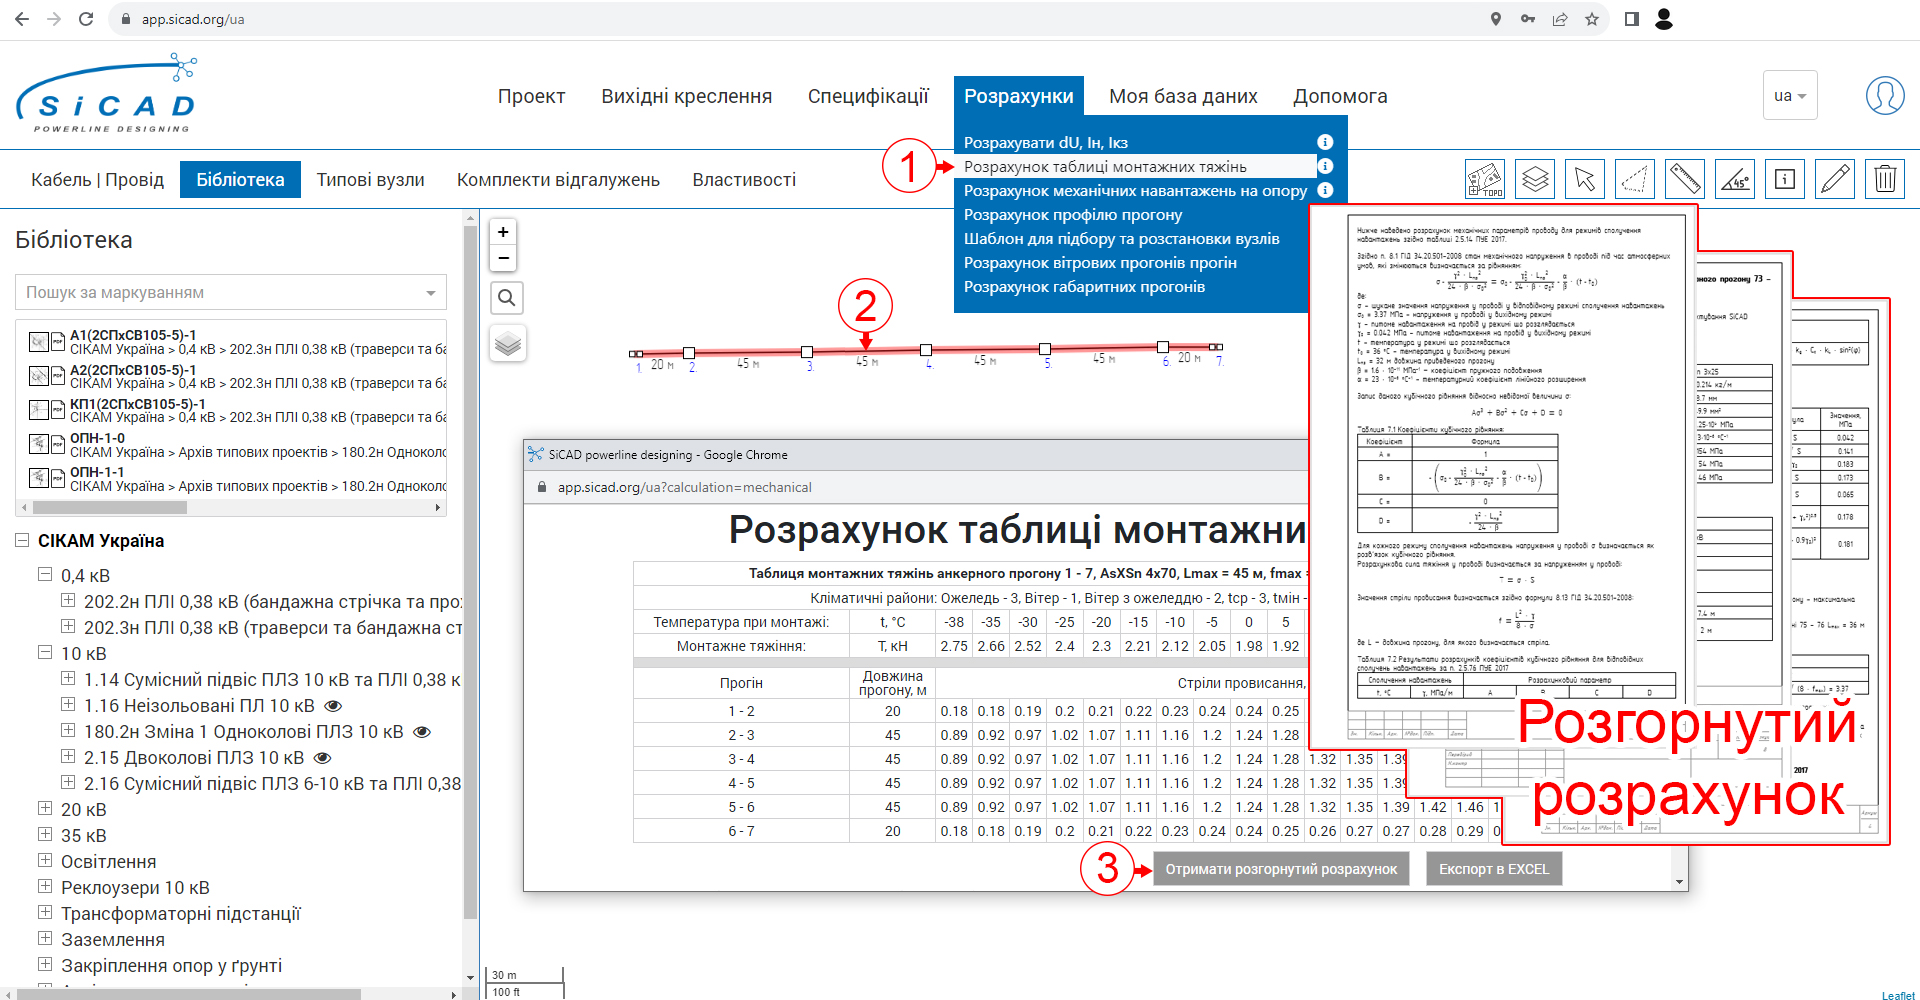This screenshot has height=1000, width=1920.
Task: Choose the 45° angle tool
Action: click(1735, 179)
